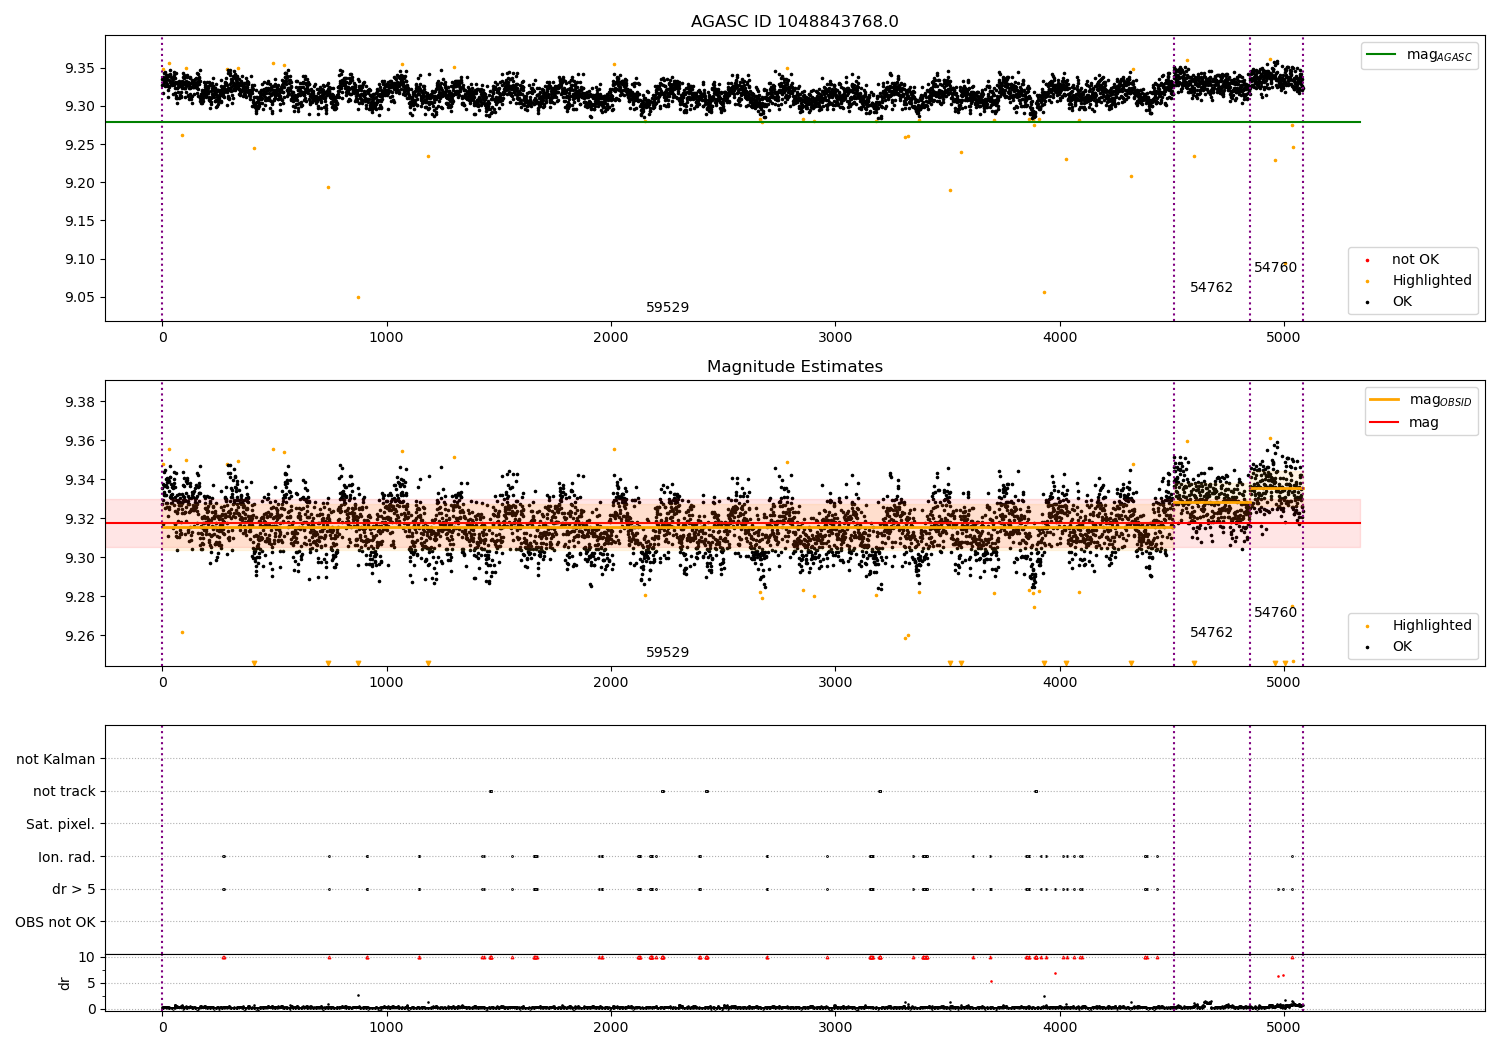Screen dimensions: 1500x1050
Task: Click the '5' tick on the dr axis
Action: [x=92, y=983]
